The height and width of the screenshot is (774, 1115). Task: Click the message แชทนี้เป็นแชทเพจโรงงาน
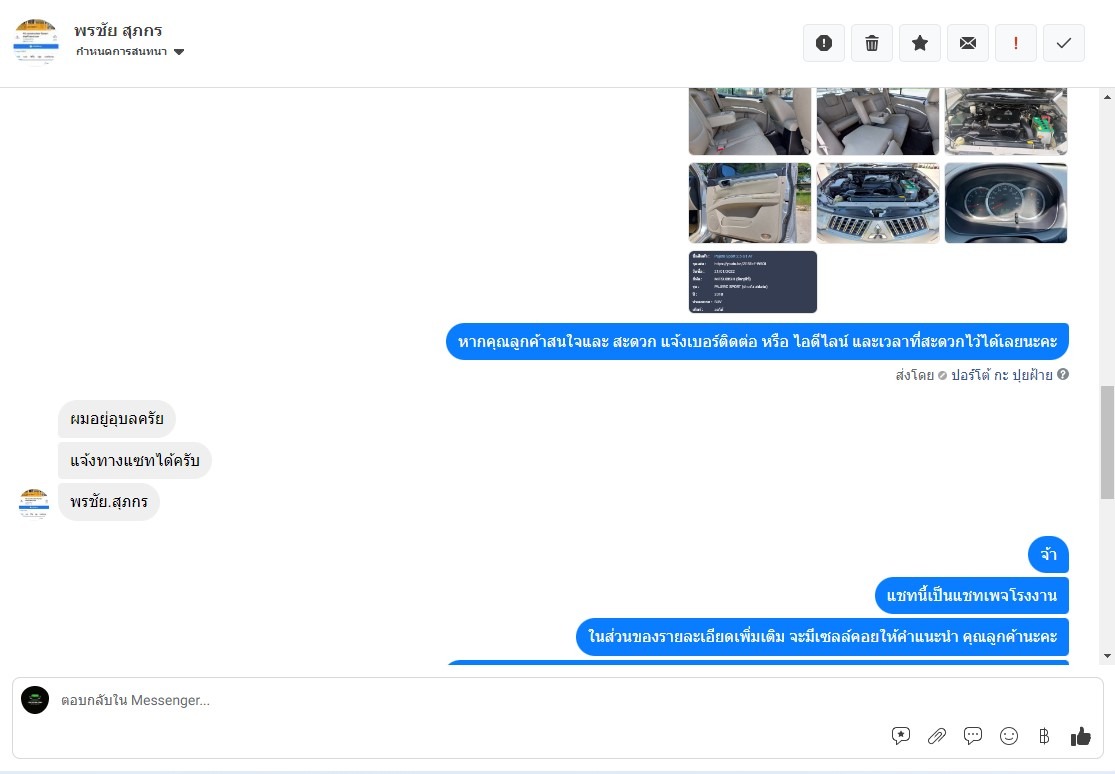[x=971, y=595]
